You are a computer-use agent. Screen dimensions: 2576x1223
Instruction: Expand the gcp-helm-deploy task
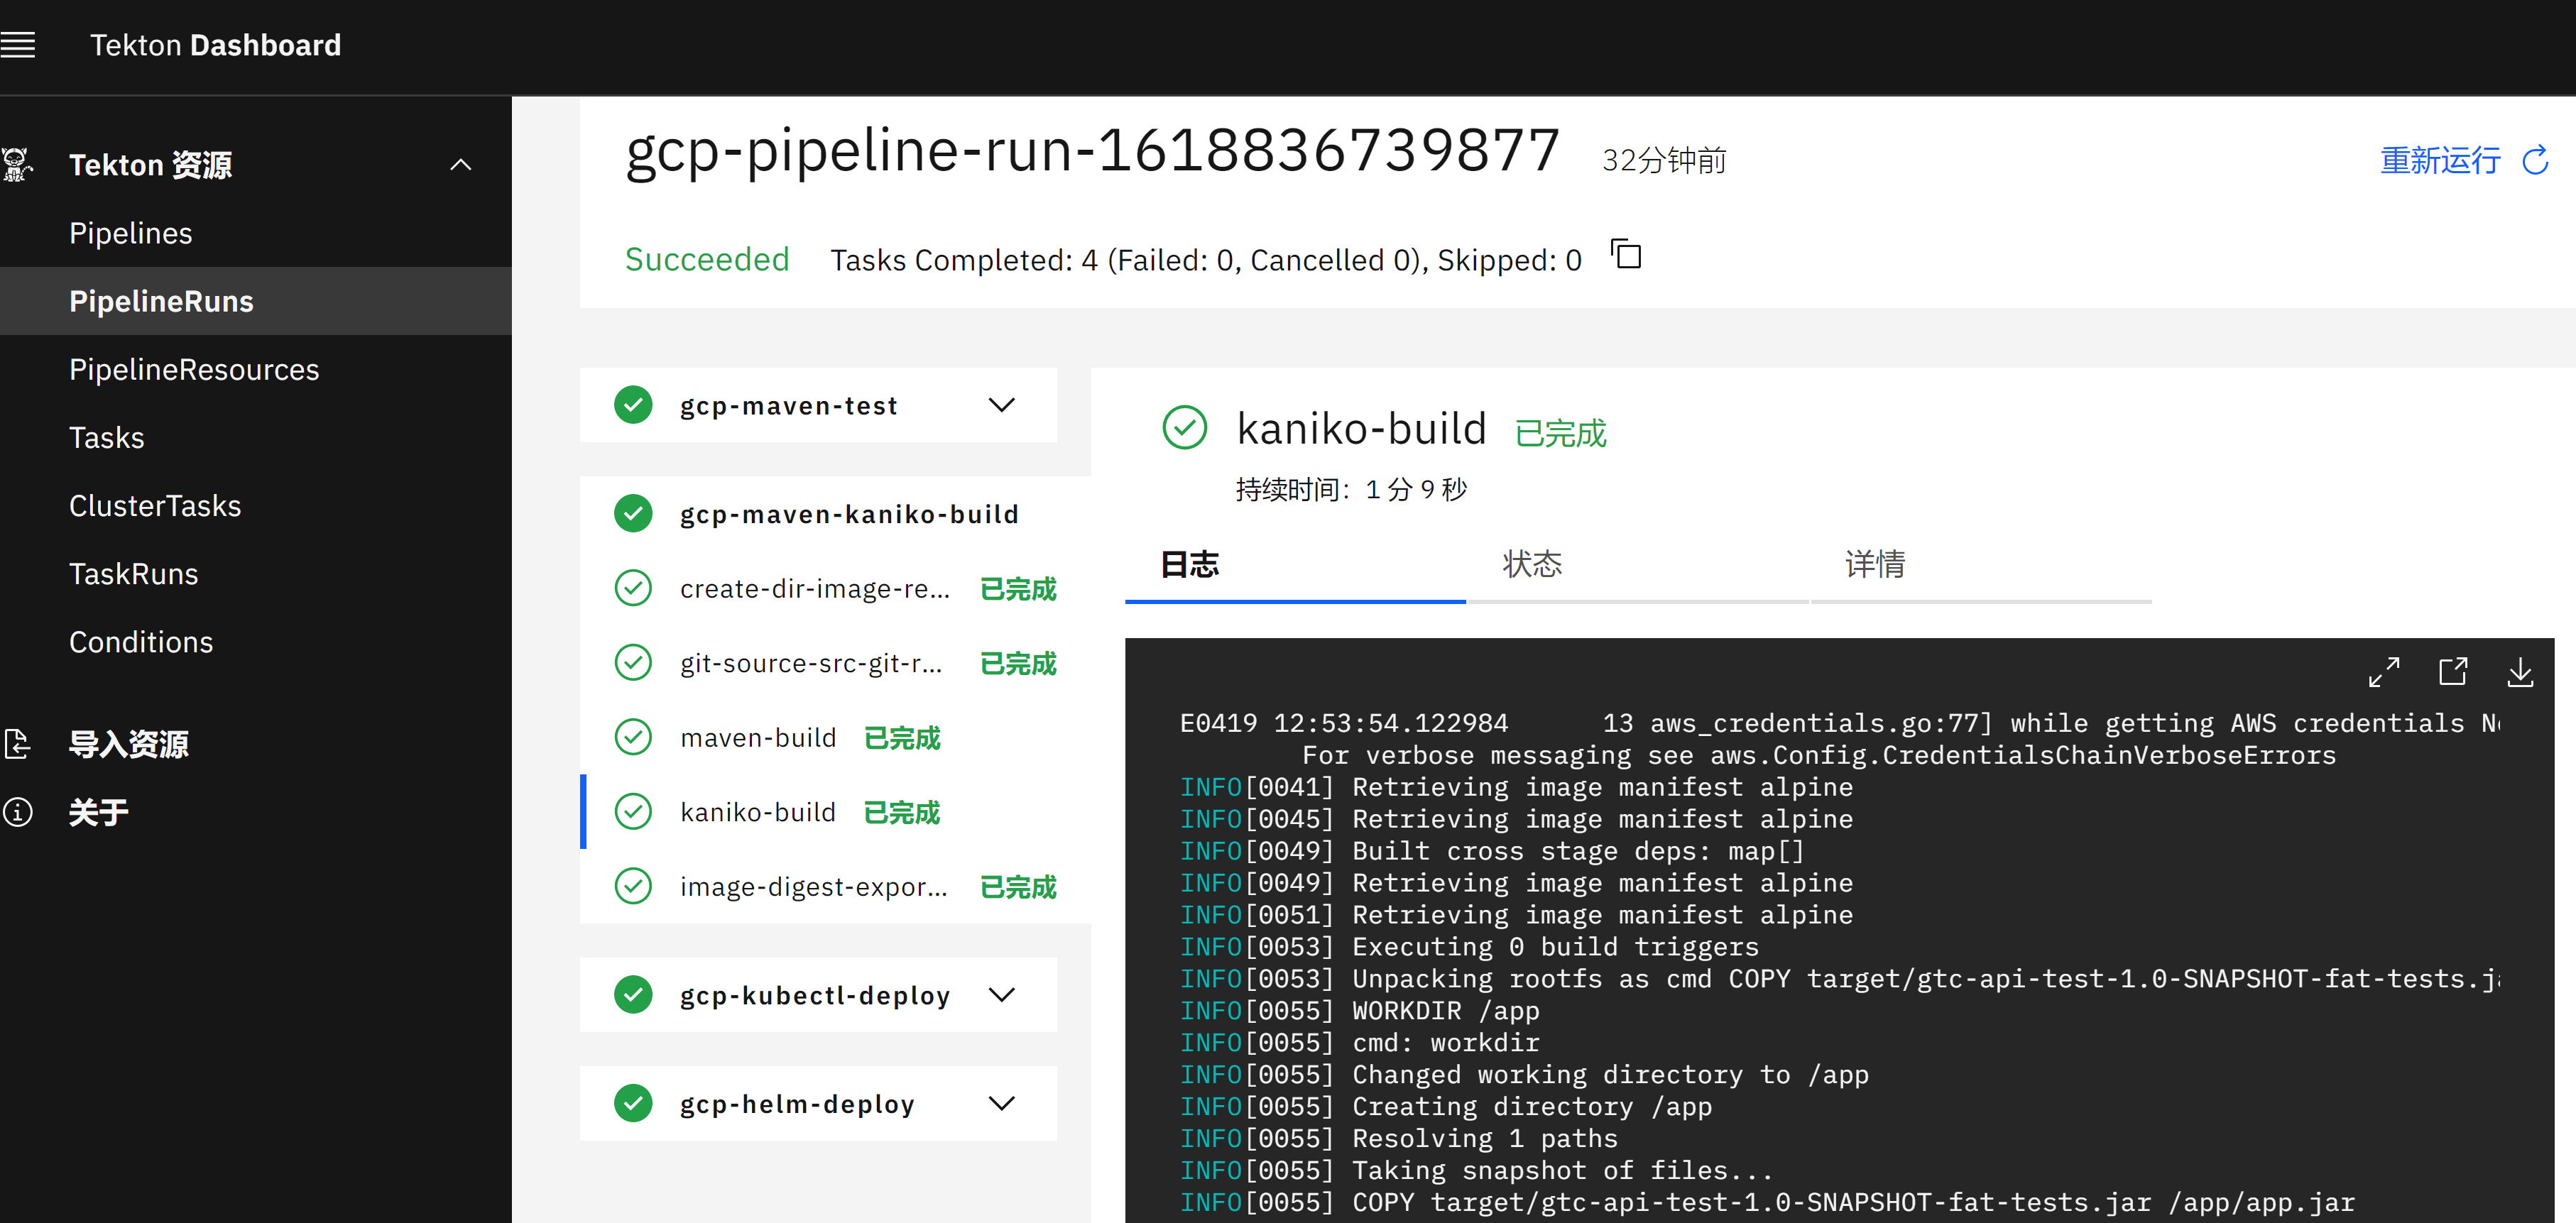tap(1001, 1103)
